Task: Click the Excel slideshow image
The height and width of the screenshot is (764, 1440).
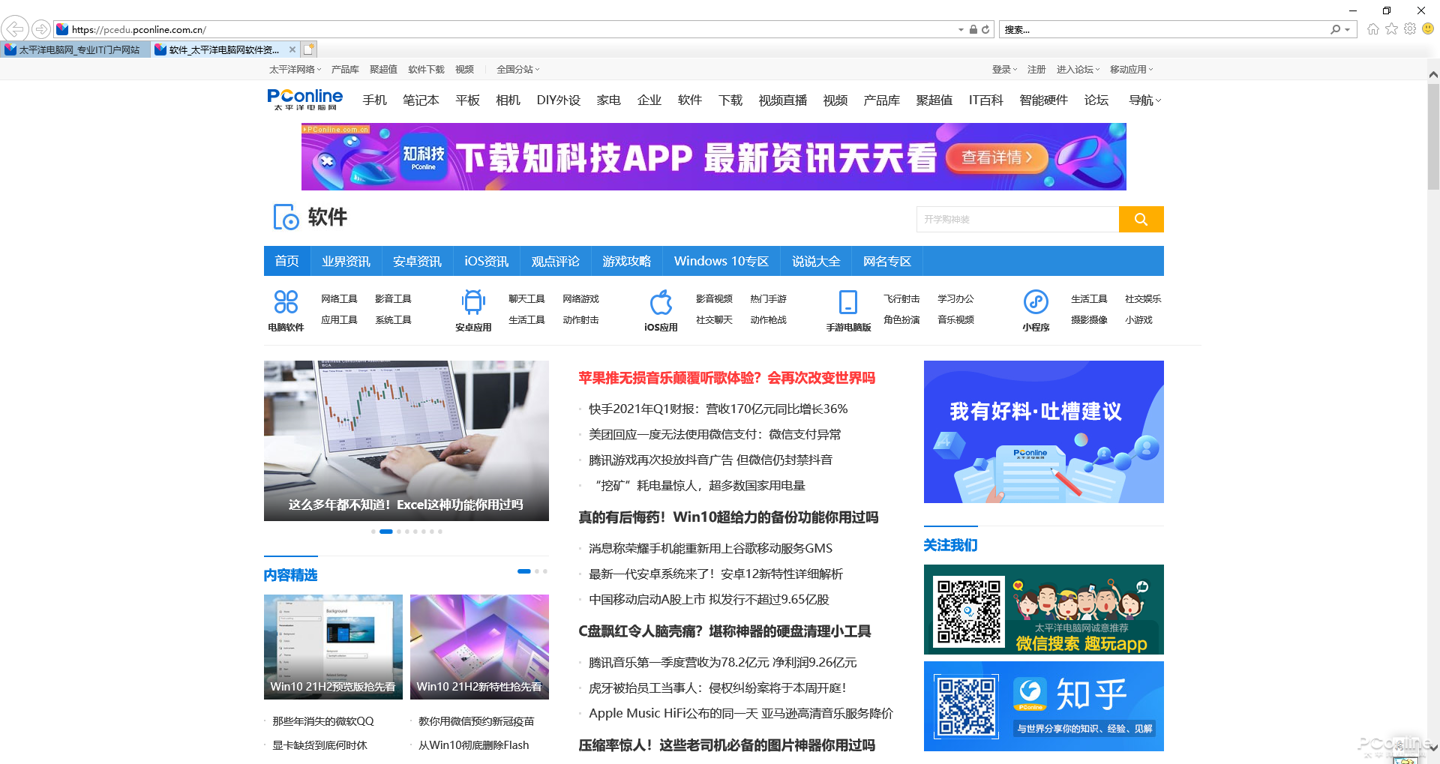Action: (x=406, y=441)
